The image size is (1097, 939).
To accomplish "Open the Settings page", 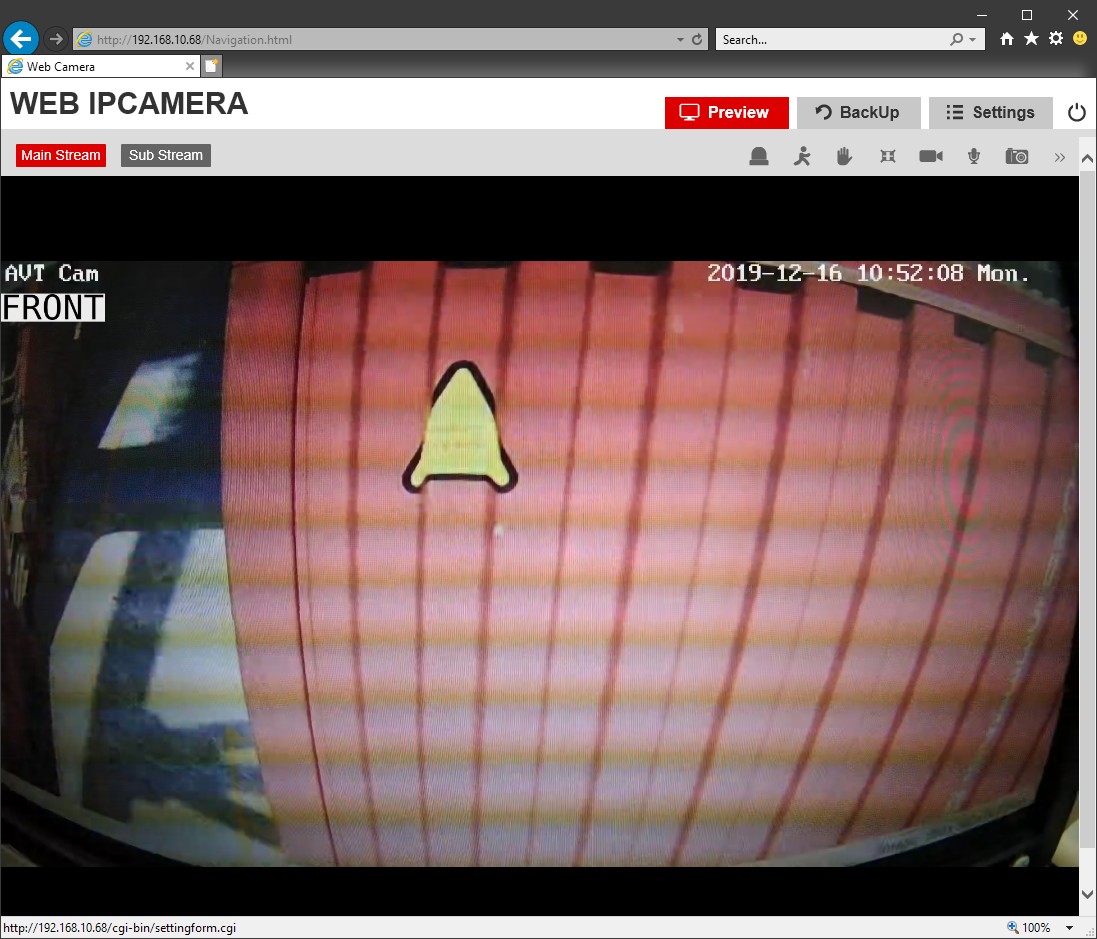I will pos(991,113).
